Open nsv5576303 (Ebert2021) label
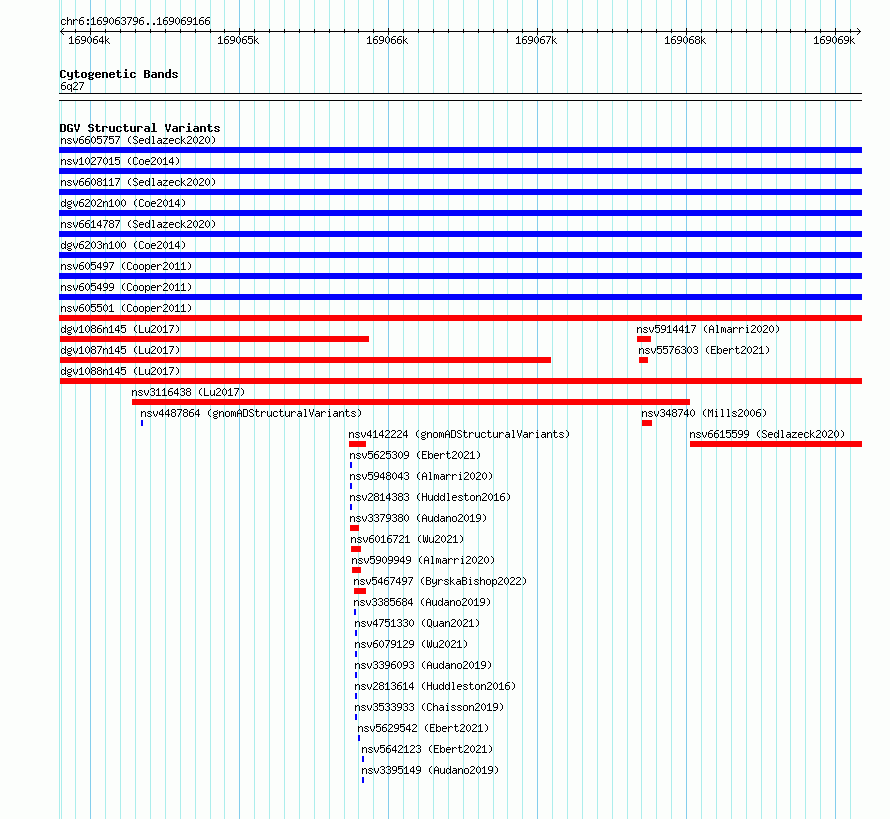Image resolution: width=890 pixels, height=819 pixels. pyautogui.click(x=704, y=350)
